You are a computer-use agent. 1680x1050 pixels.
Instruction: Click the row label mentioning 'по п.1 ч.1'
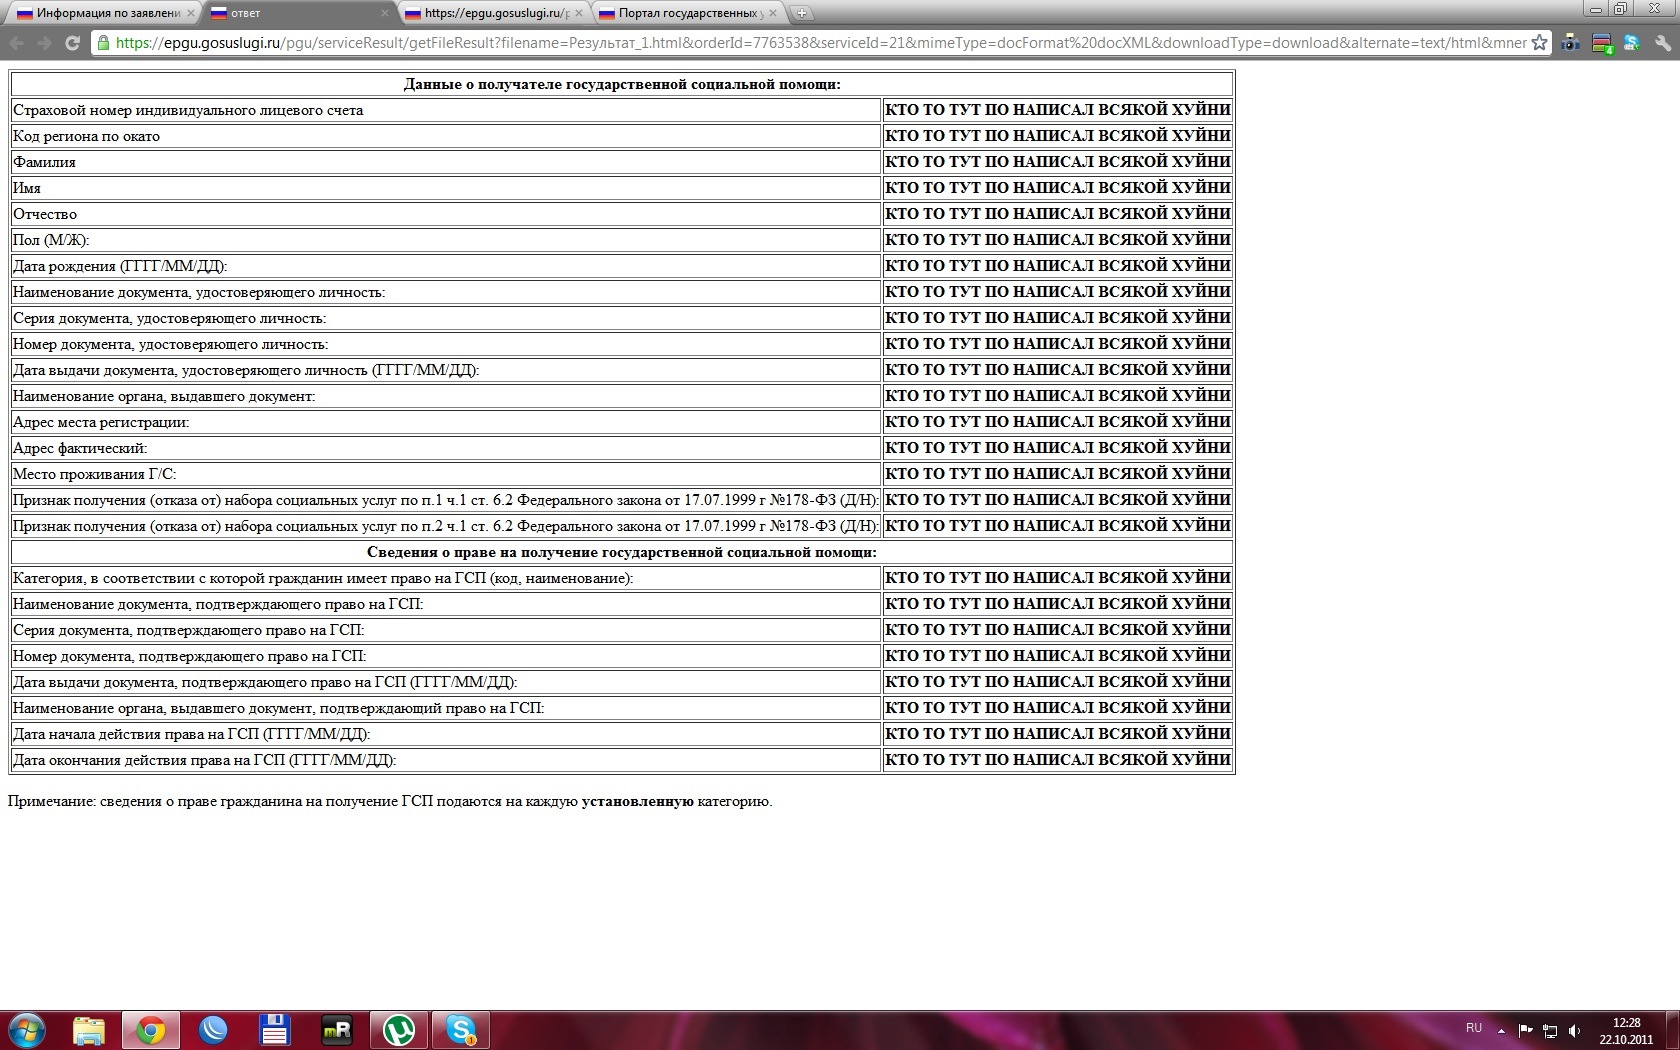pos(446,500)
